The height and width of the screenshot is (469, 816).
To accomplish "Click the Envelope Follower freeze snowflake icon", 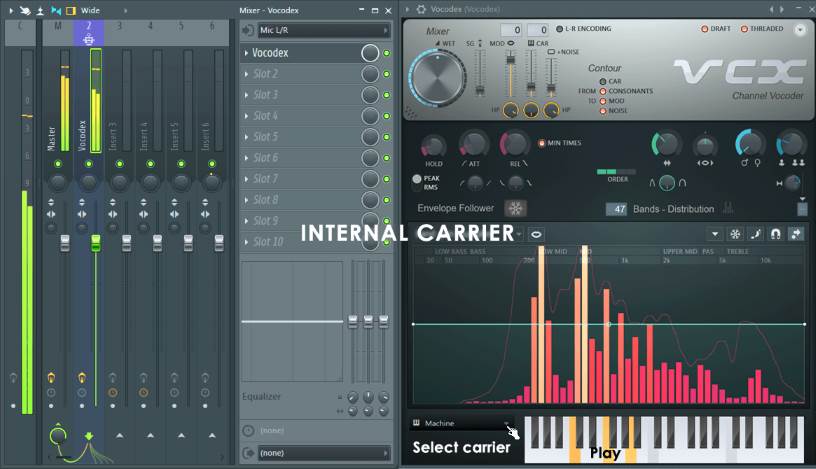I will pos(515,209).
